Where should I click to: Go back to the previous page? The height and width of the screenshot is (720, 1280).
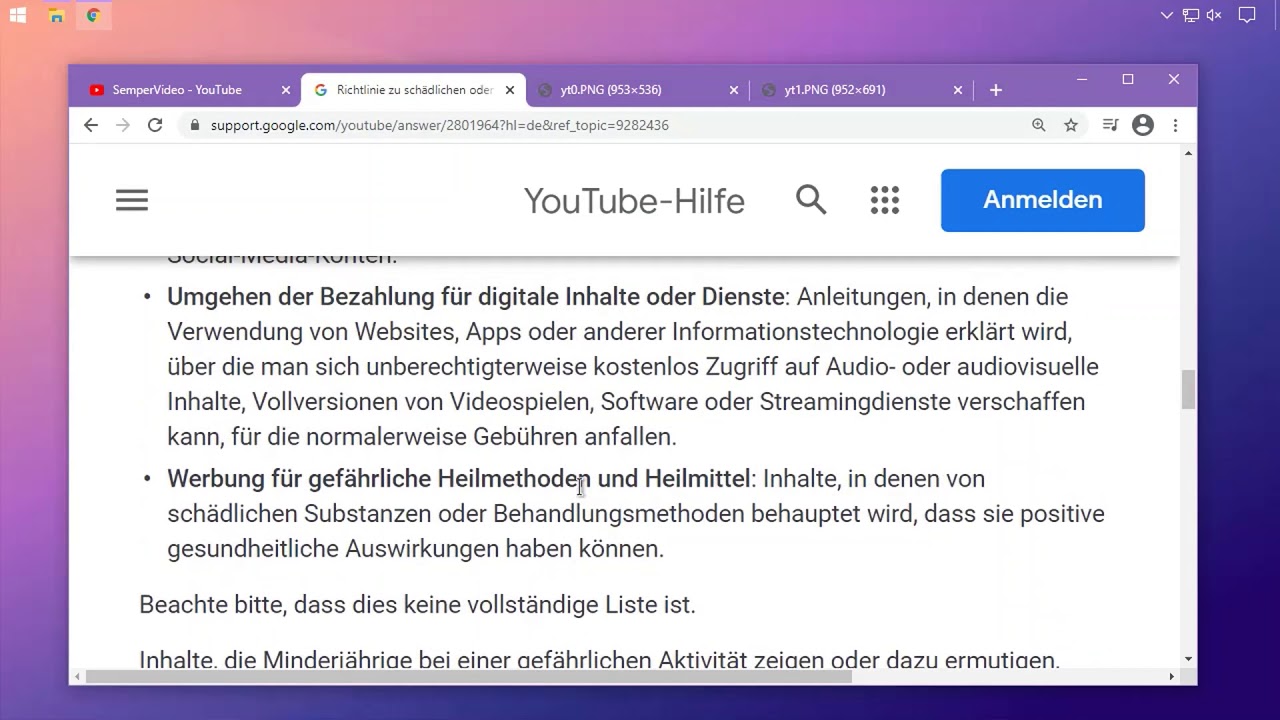(x=91, y=125)
